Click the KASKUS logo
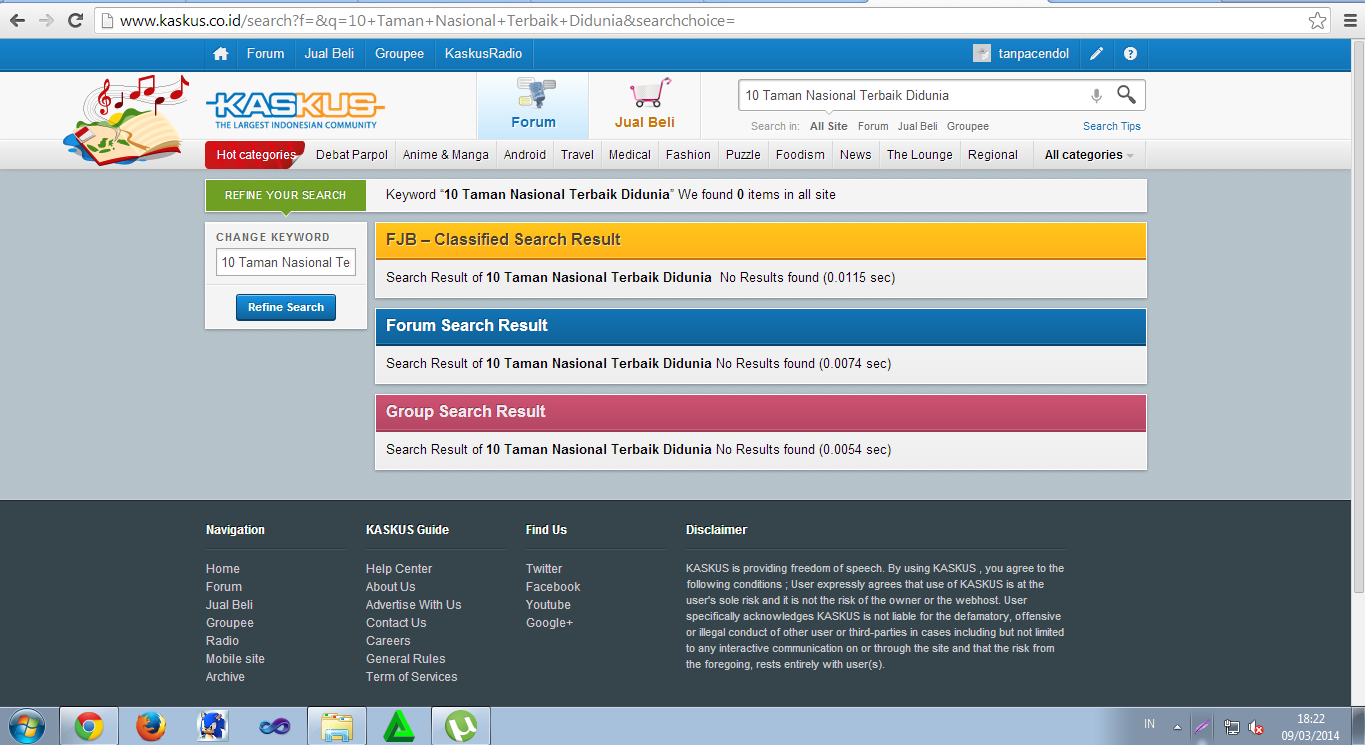The width and height of the screenshot is (1365, 745). pyautogui.click(x=295, y=110)
